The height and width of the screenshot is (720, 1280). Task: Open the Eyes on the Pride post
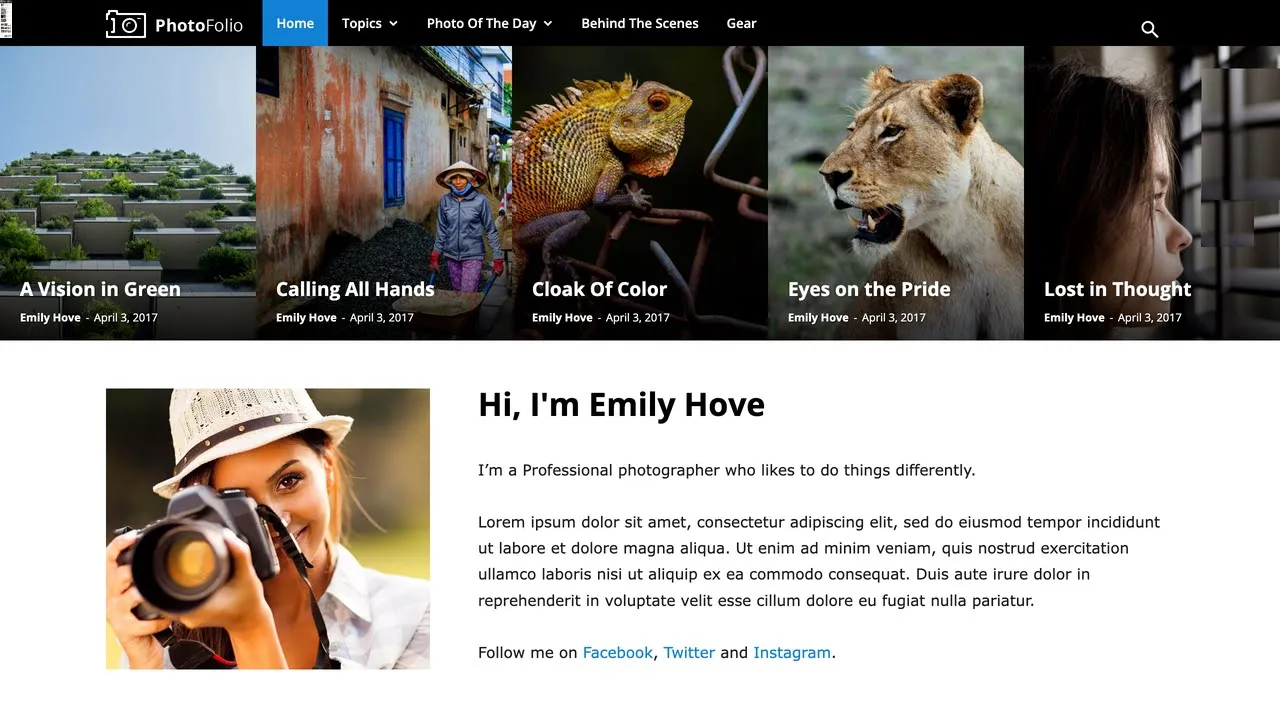(869, 289)
